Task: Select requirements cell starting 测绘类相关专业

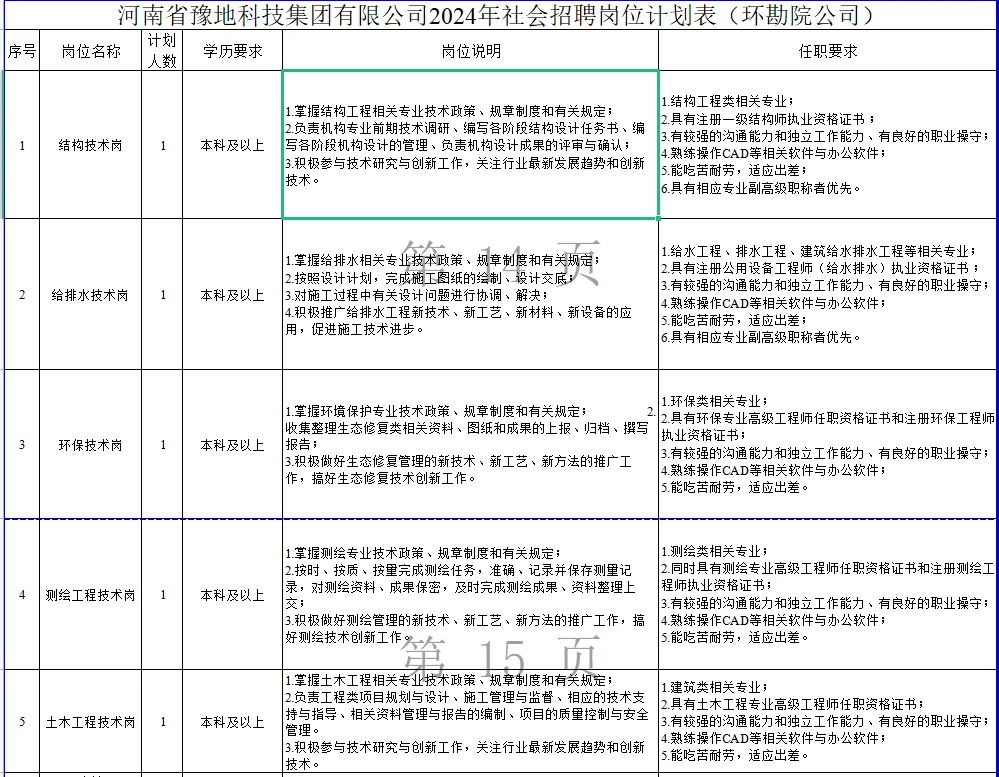Action: (829, 594)
